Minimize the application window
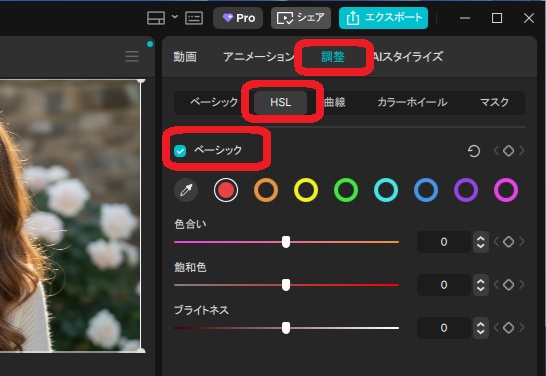This screenshot has height=376, width=546. (x=465, y=18)
